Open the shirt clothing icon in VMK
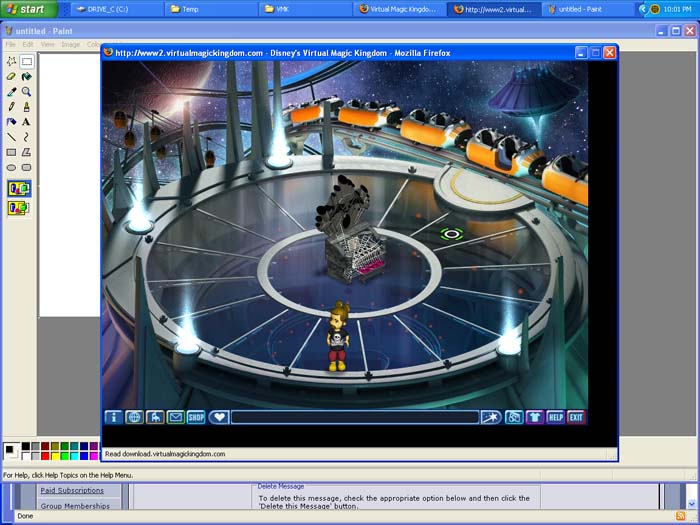This screenshot has height=525, width=700. click(x=535, y=417)
